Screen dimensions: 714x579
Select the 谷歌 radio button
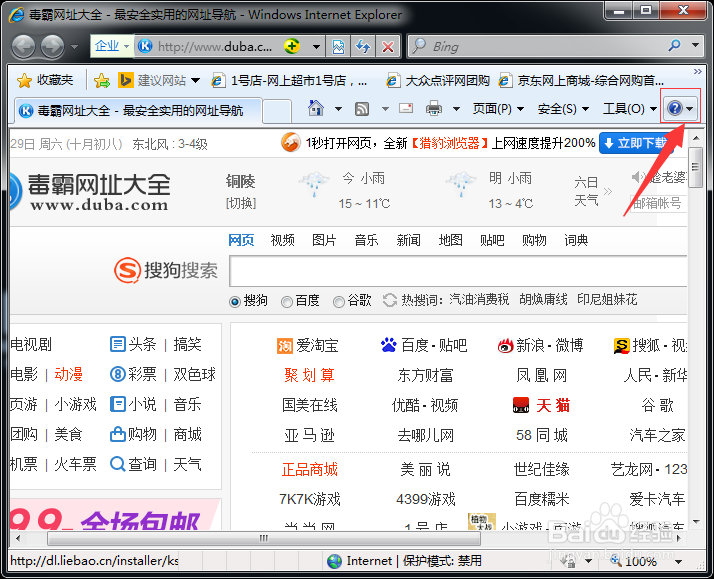pyautogui.click(x=338, y=301)
